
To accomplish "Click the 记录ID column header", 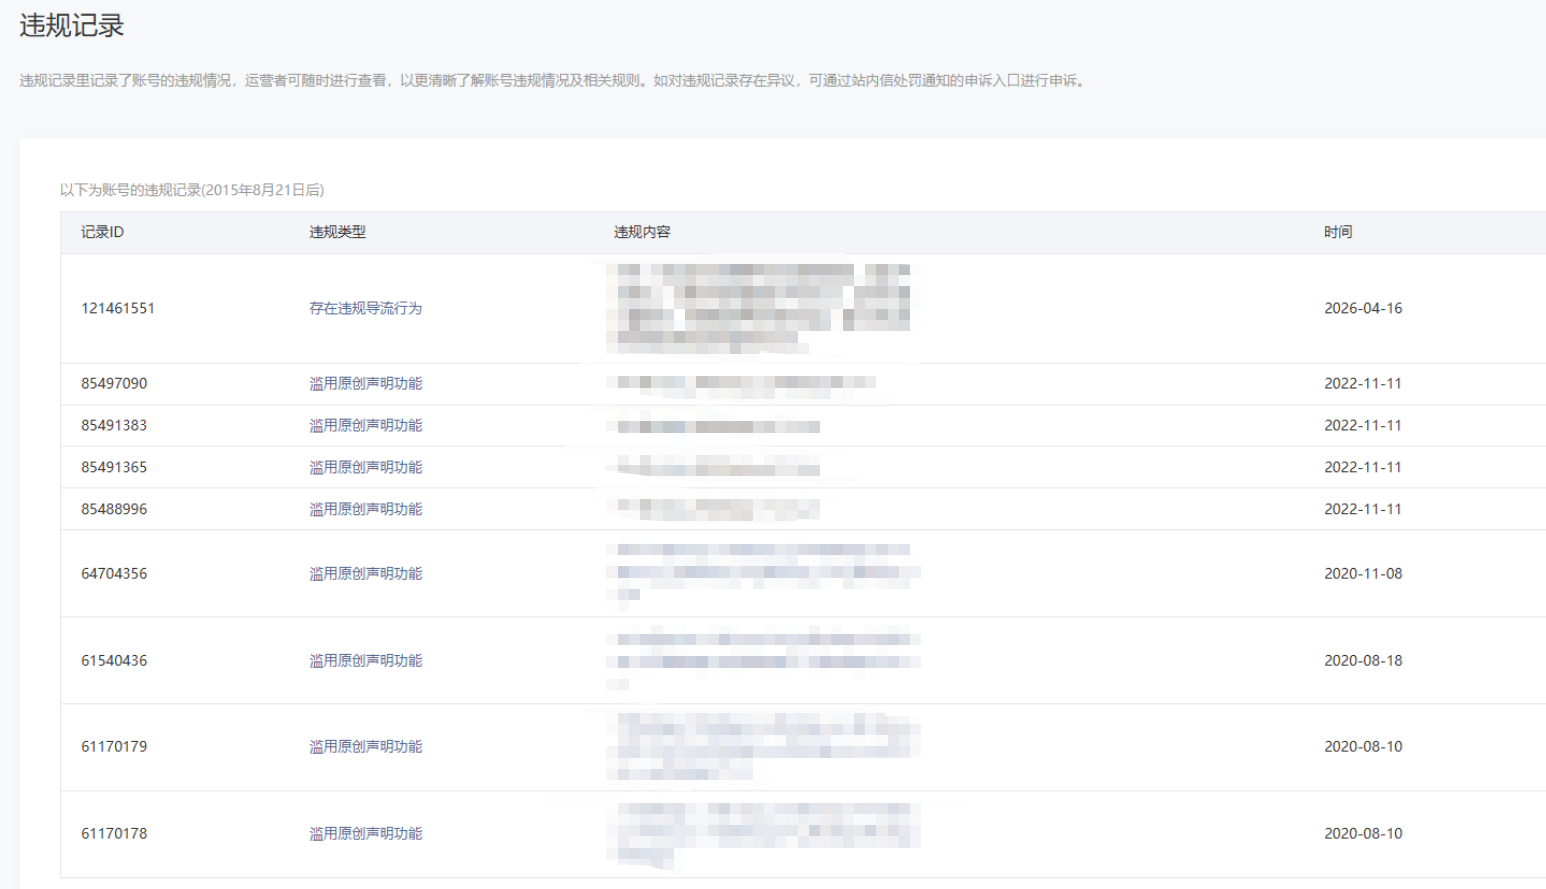I will click(102, 232).
